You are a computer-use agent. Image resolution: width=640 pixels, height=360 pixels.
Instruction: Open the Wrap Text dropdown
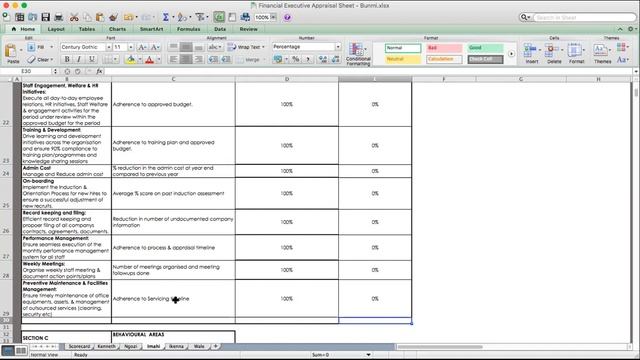point(263,47)
